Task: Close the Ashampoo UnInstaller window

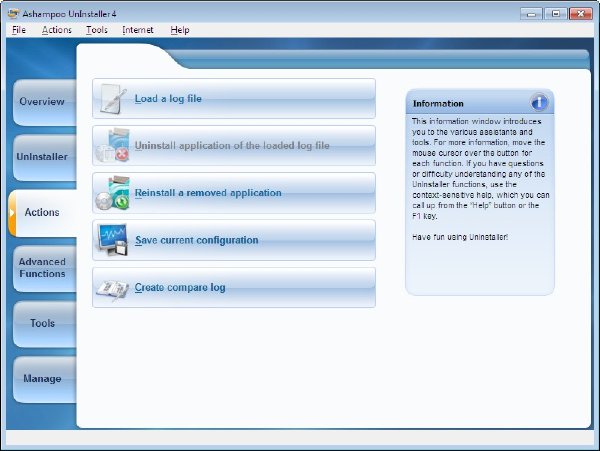Action: coord(580,14)
